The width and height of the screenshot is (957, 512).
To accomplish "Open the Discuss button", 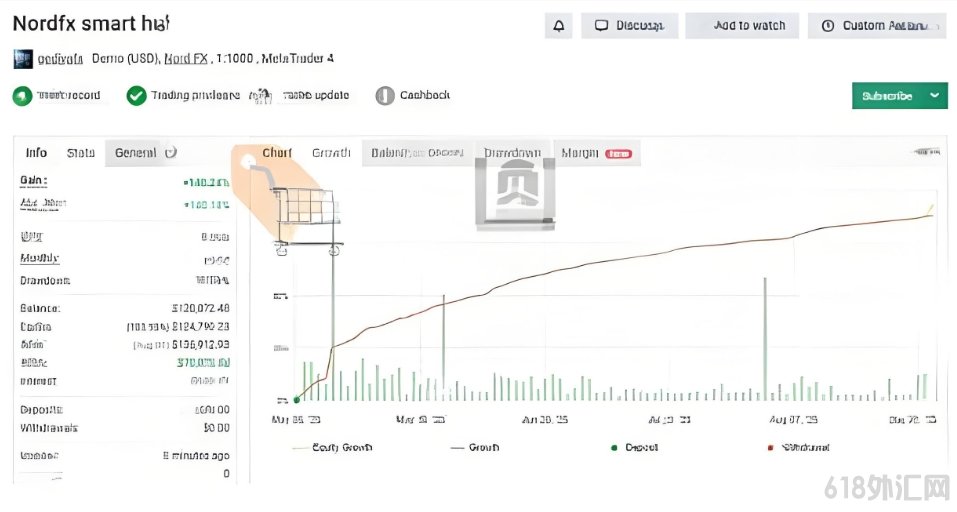I will click(x=629, y=26).
